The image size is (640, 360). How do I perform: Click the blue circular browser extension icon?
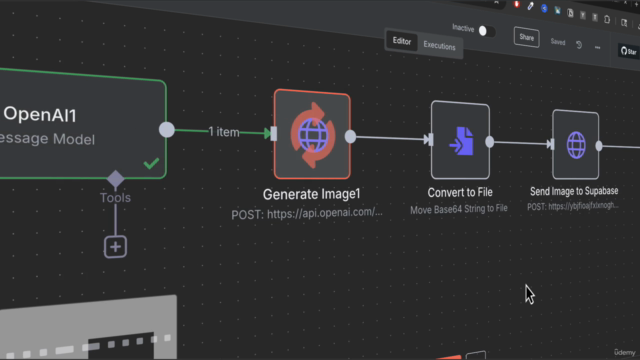point(544,8)
